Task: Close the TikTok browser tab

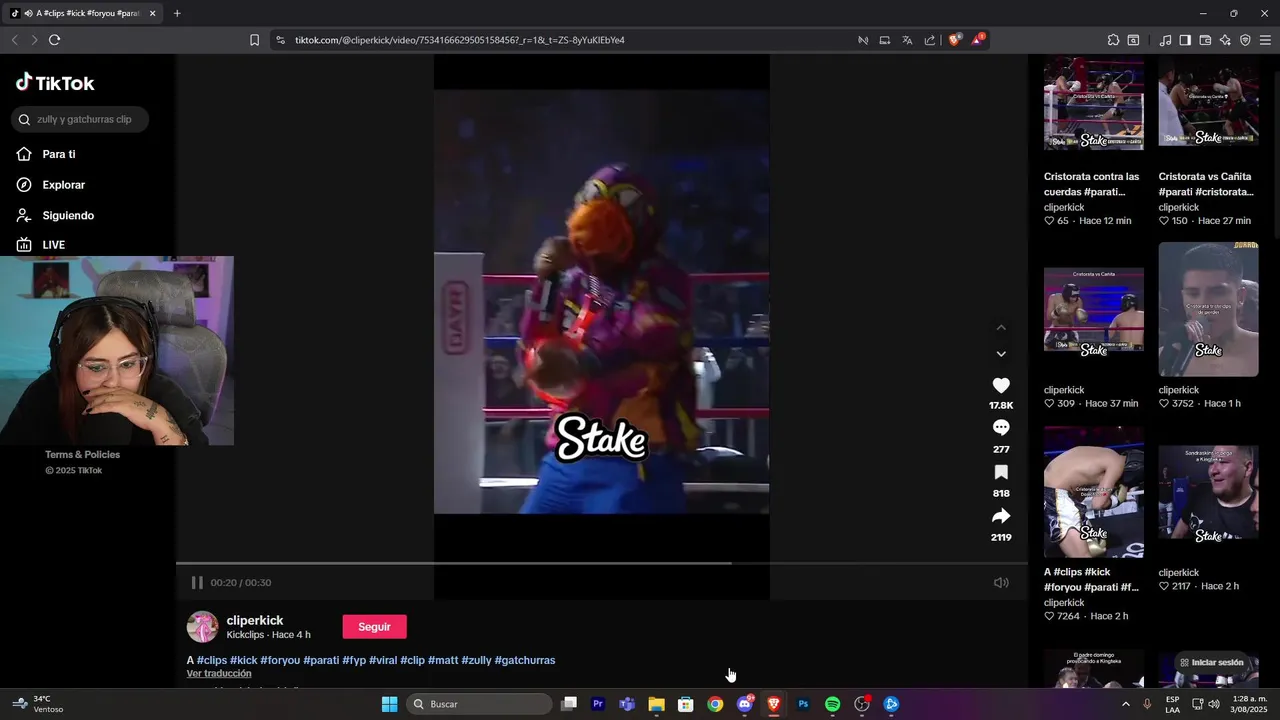Action: click(153, 13)
